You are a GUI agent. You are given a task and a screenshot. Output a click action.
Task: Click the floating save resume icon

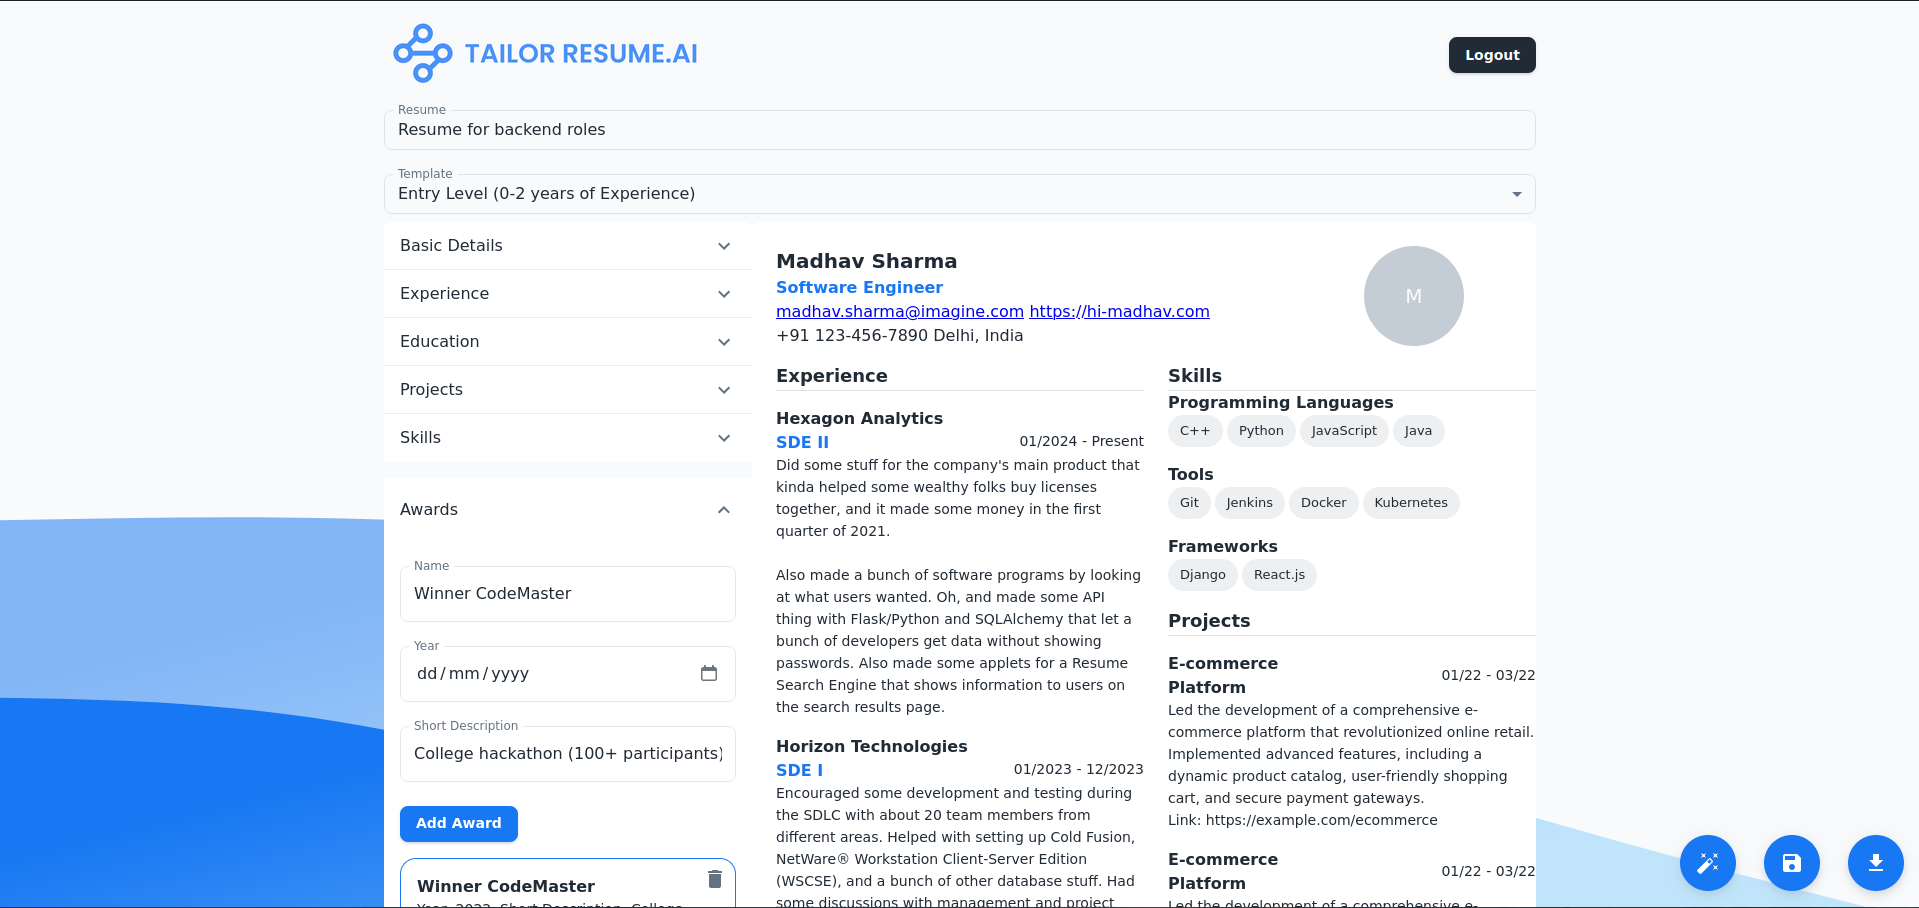(1791, 862)
